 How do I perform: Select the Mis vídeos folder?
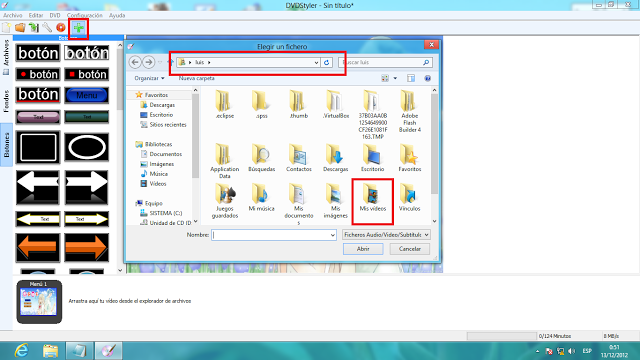372,198
